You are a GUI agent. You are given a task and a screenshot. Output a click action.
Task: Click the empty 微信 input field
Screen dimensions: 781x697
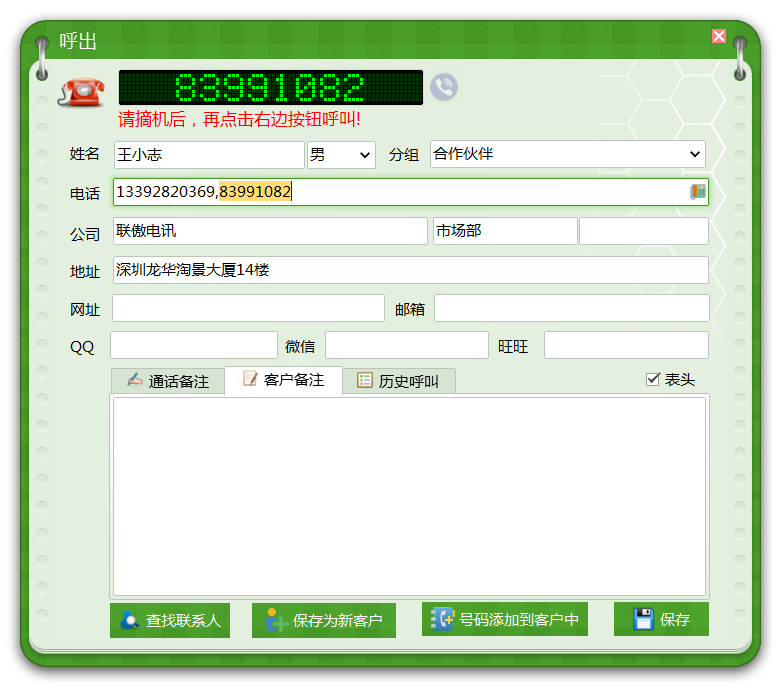[406, 346]
